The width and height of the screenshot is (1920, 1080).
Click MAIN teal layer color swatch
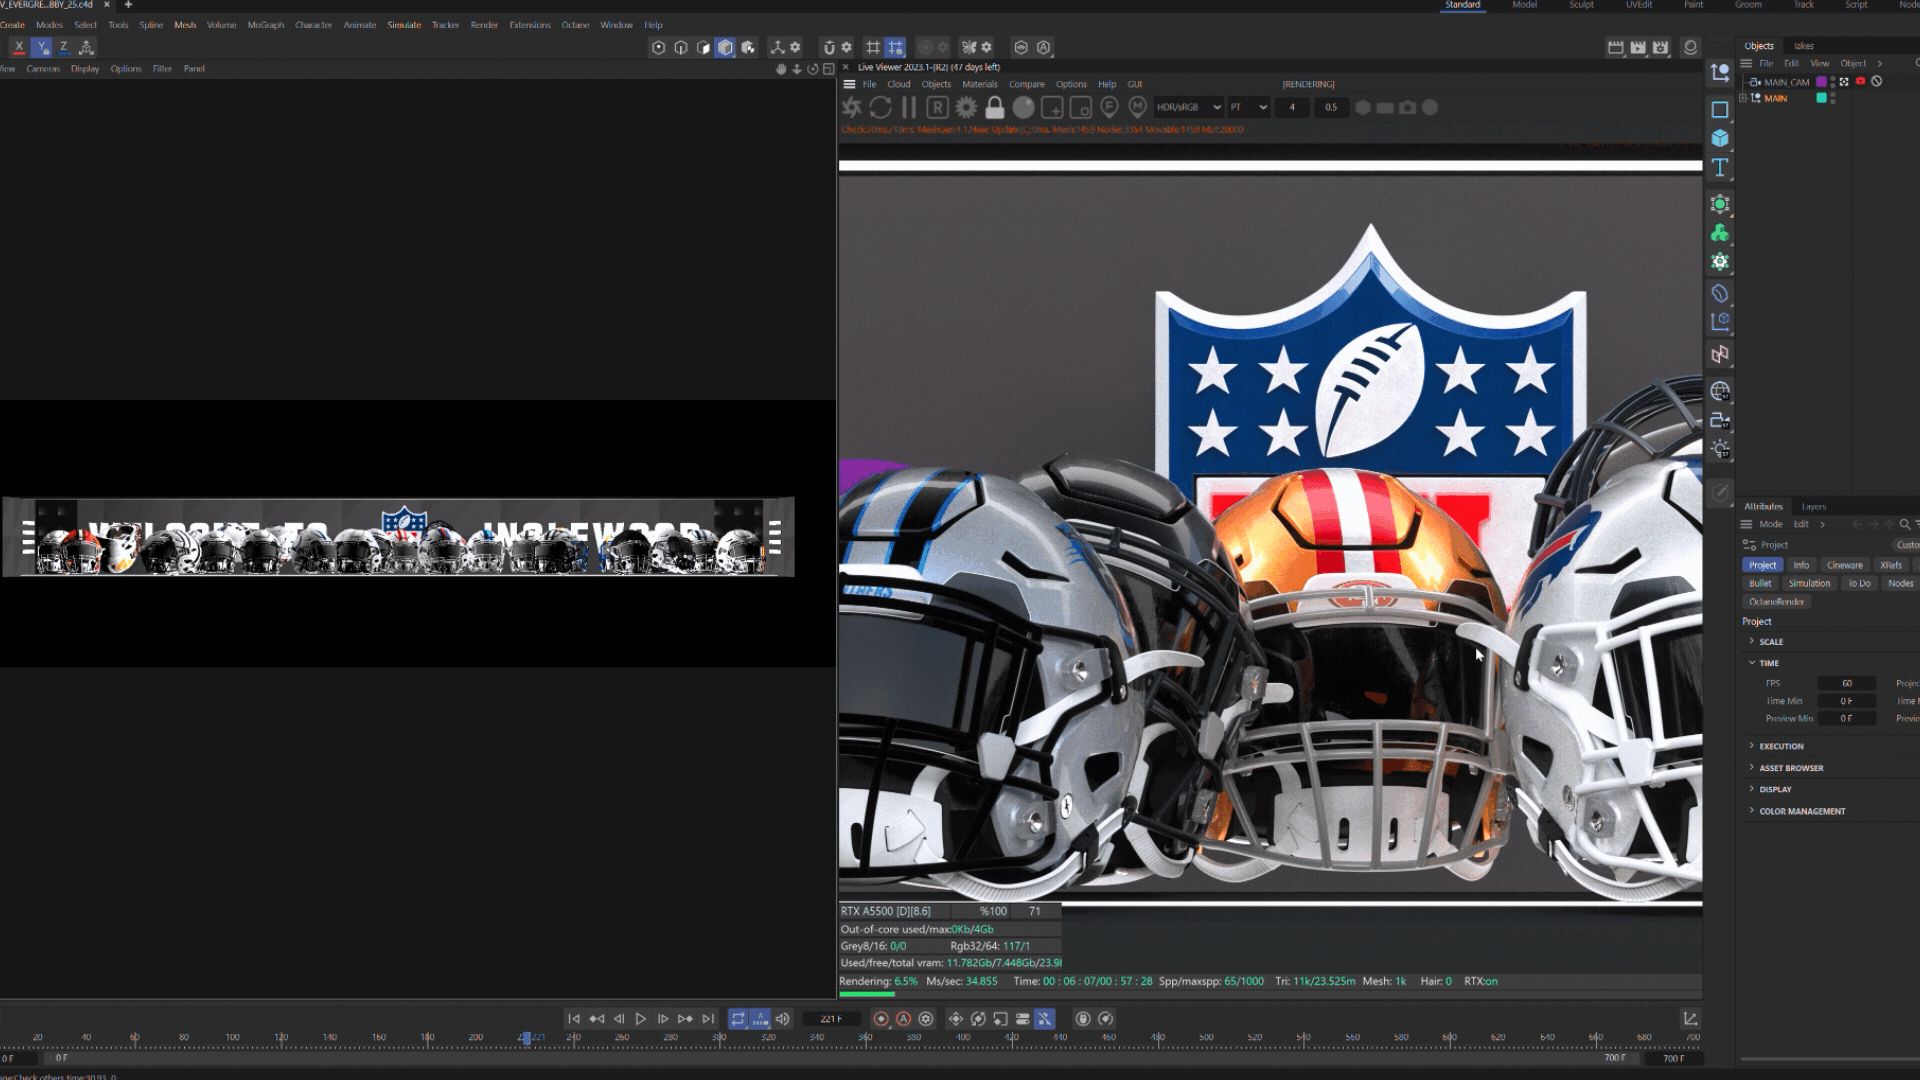(1821, 98)
